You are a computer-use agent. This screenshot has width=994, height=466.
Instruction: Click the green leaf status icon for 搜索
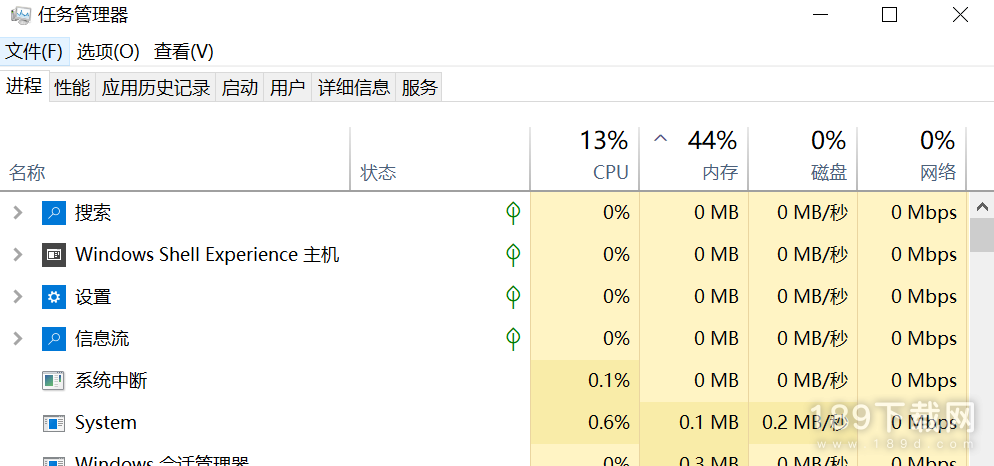point(513,213)
